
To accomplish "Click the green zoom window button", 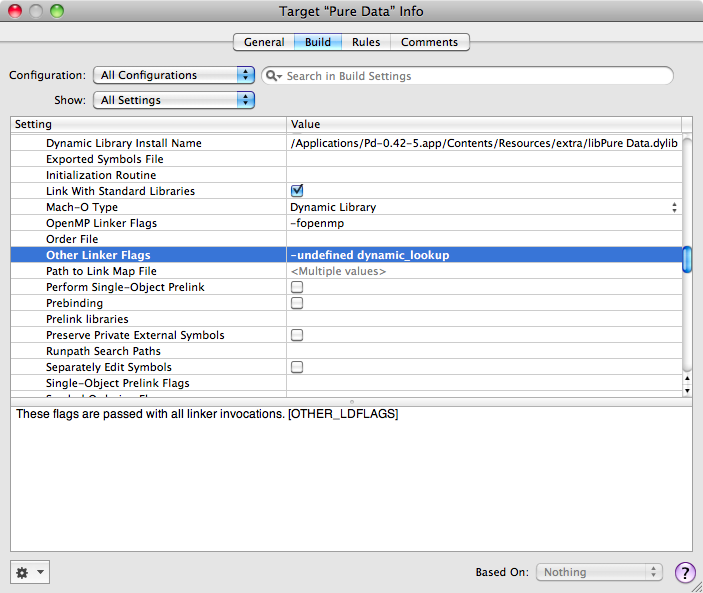I will pyautogui.click(x=57, y=11).
